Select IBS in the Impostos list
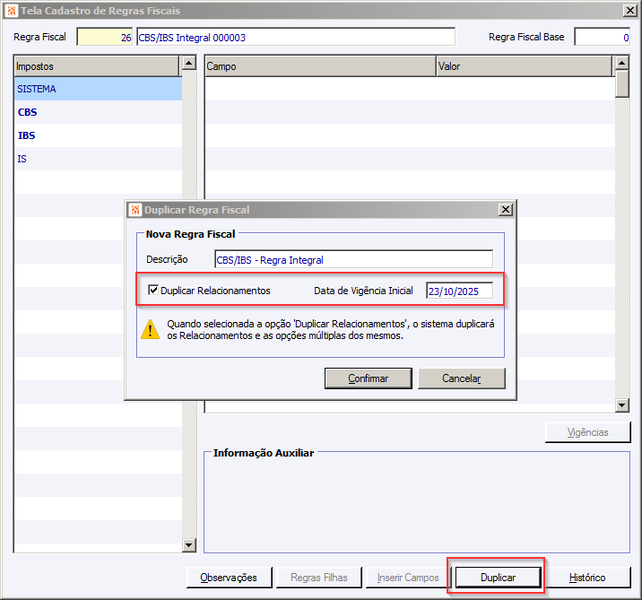This screenshot has width=642, height=600. tap(98, 136)
